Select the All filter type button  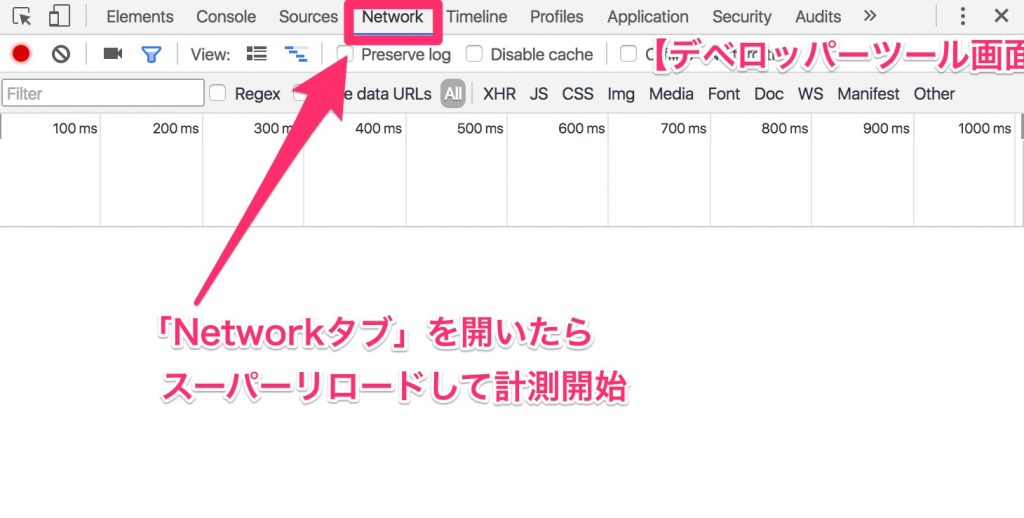pyautogui.click(x=454, y=93)
